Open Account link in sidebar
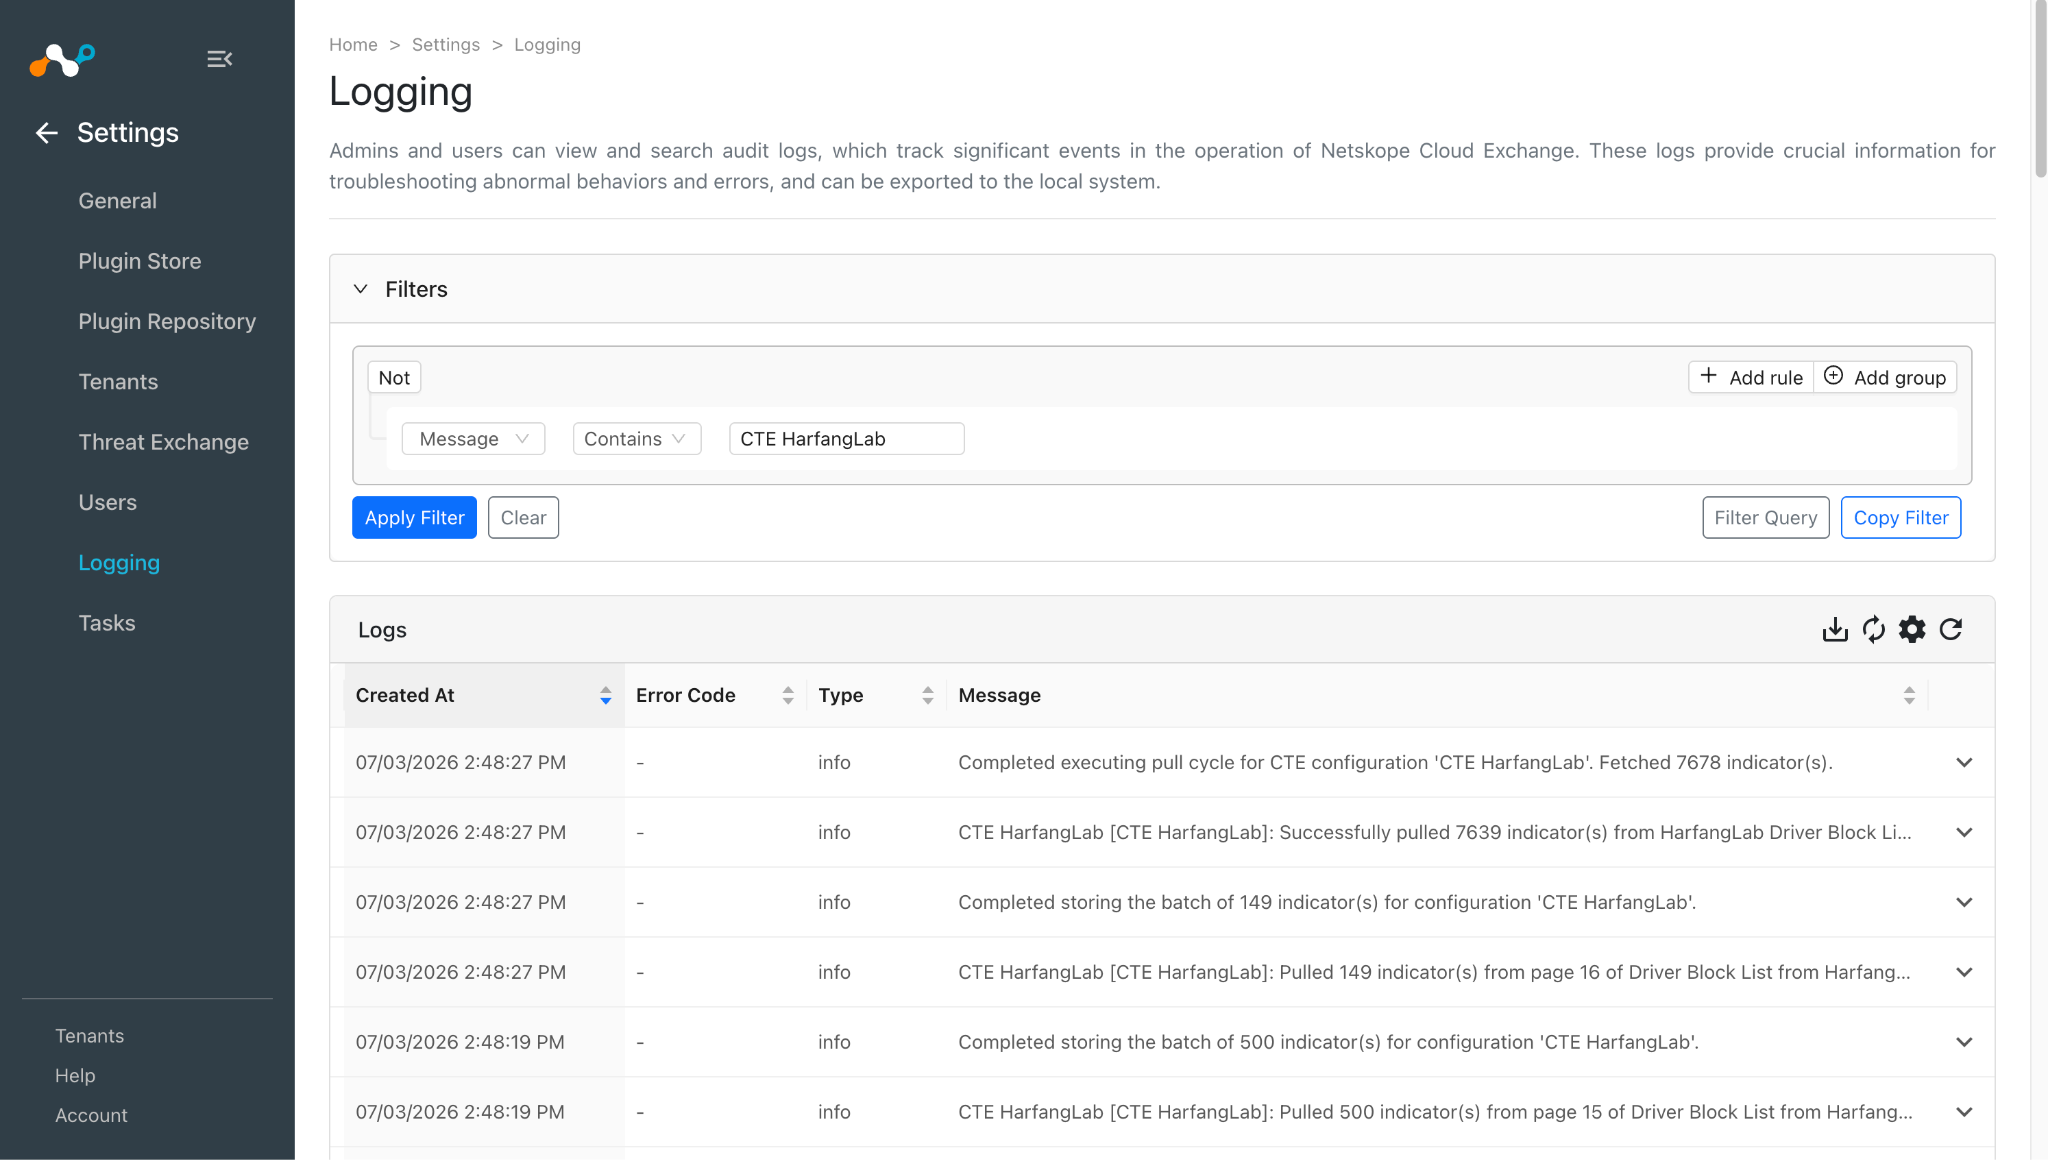 (x=91, y=1116)
